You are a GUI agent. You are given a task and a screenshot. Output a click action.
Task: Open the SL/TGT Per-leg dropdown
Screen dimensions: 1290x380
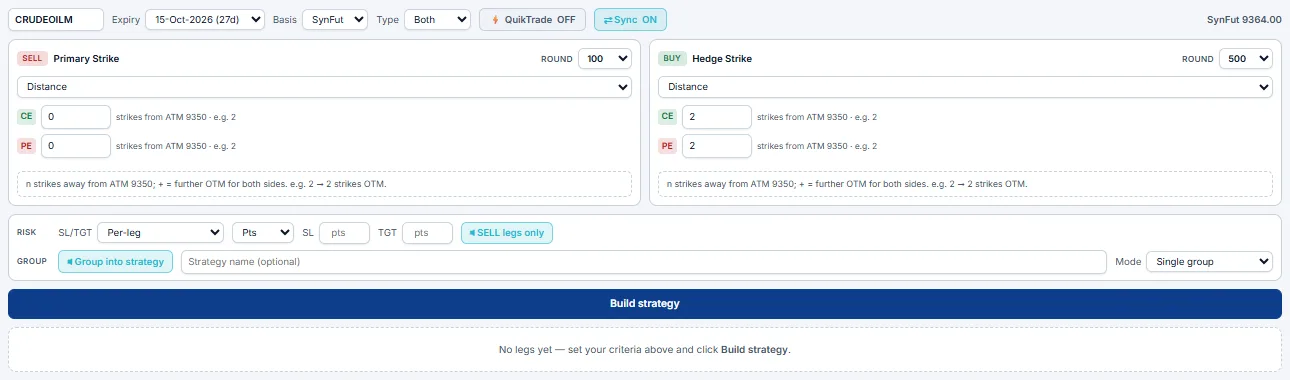[160, 233]
